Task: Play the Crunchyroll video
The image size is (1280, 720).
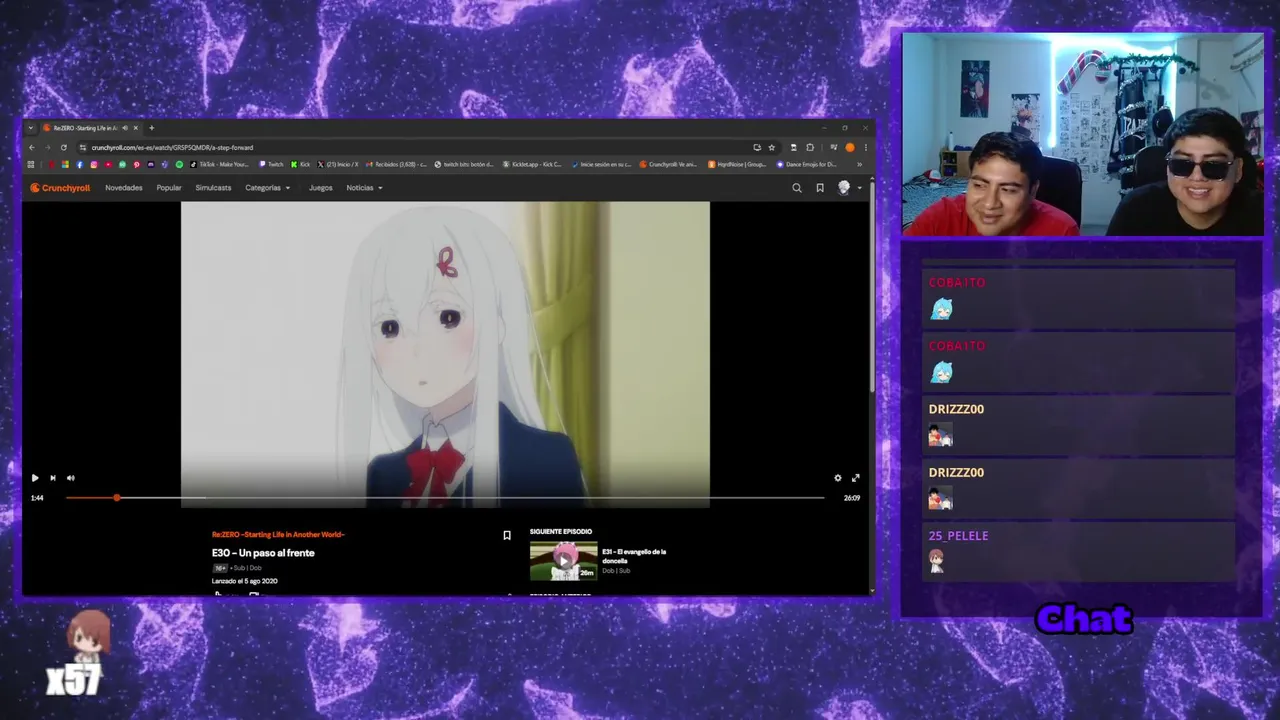Action: tap(35, 478)
